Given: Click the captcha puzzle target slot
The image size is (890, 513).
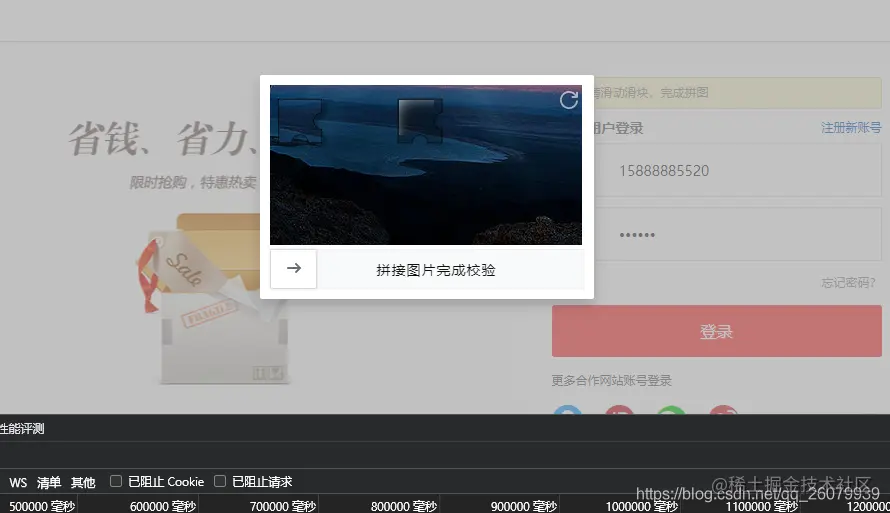Looking at the screenshot, I should coord(420,121).
